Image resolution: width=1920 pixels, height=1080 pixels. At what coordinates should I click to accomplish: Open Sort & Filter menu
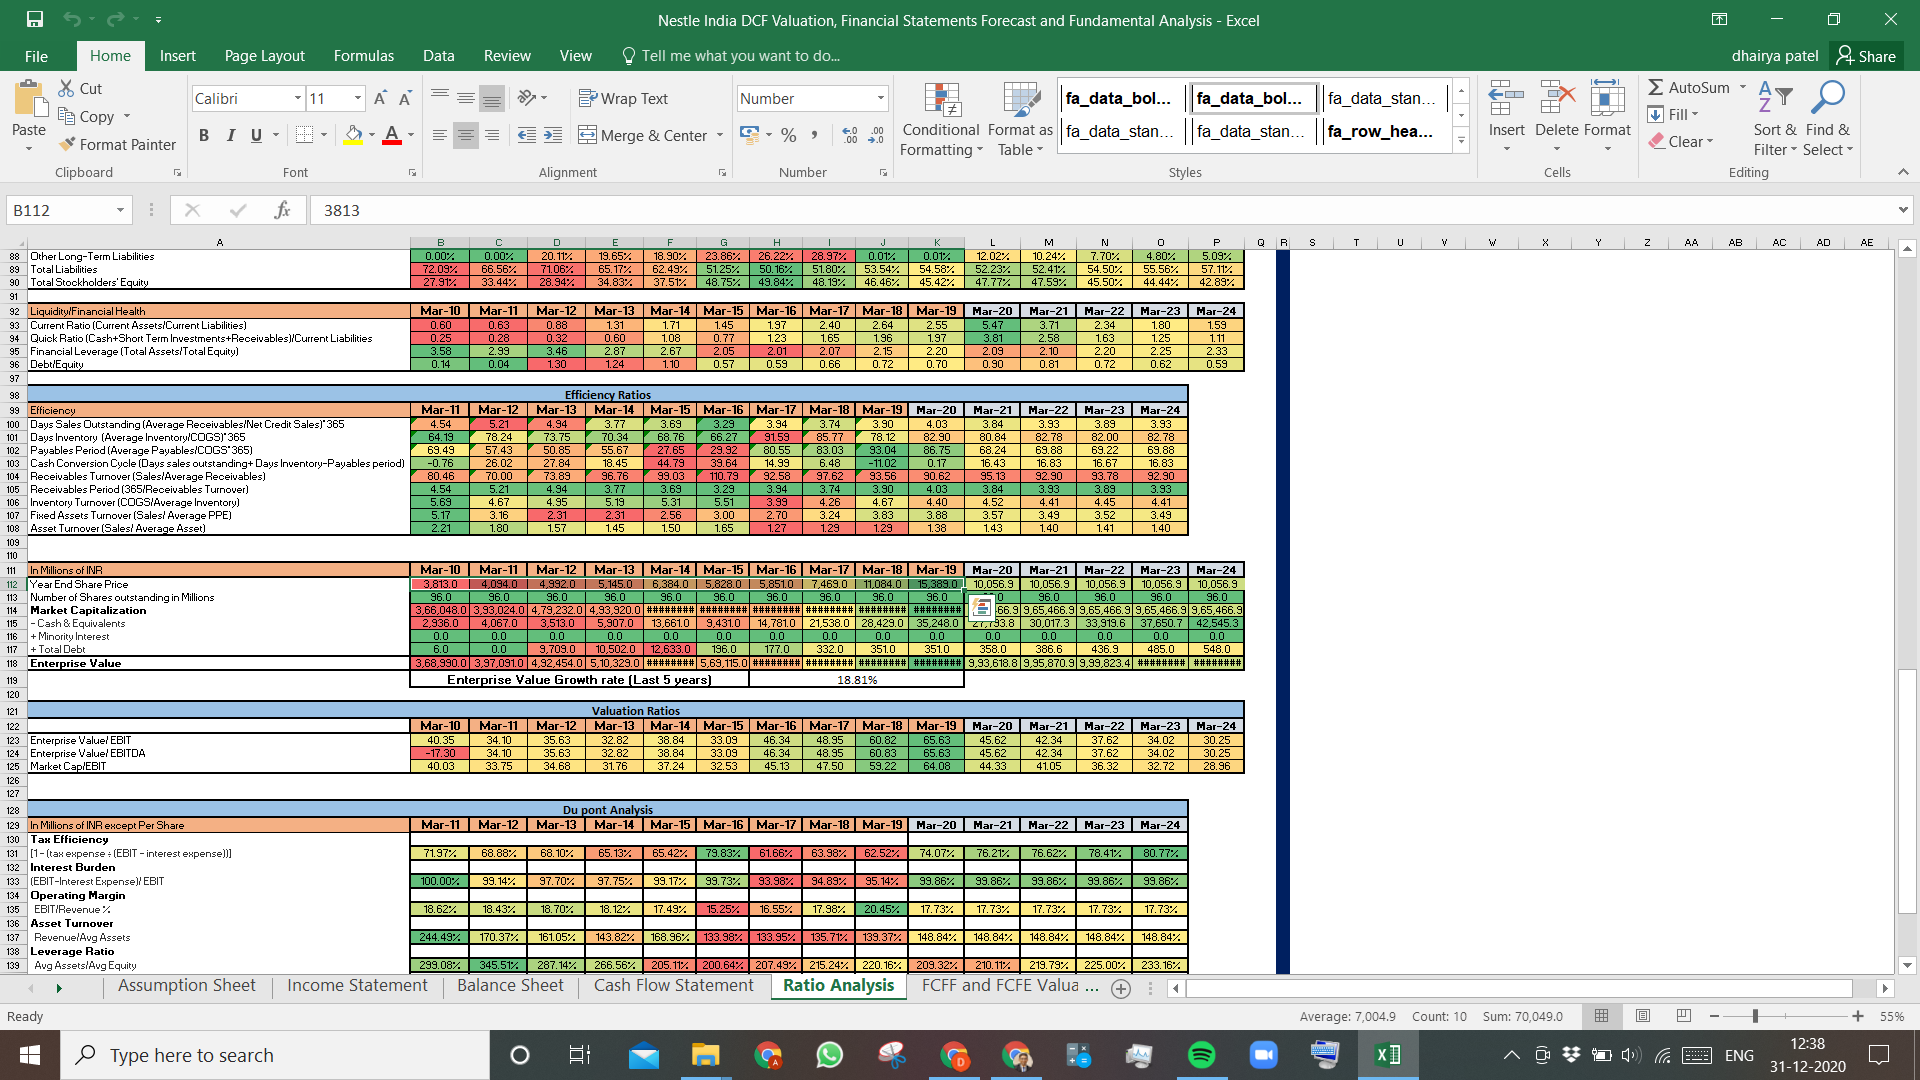(x=1774, y=119)
